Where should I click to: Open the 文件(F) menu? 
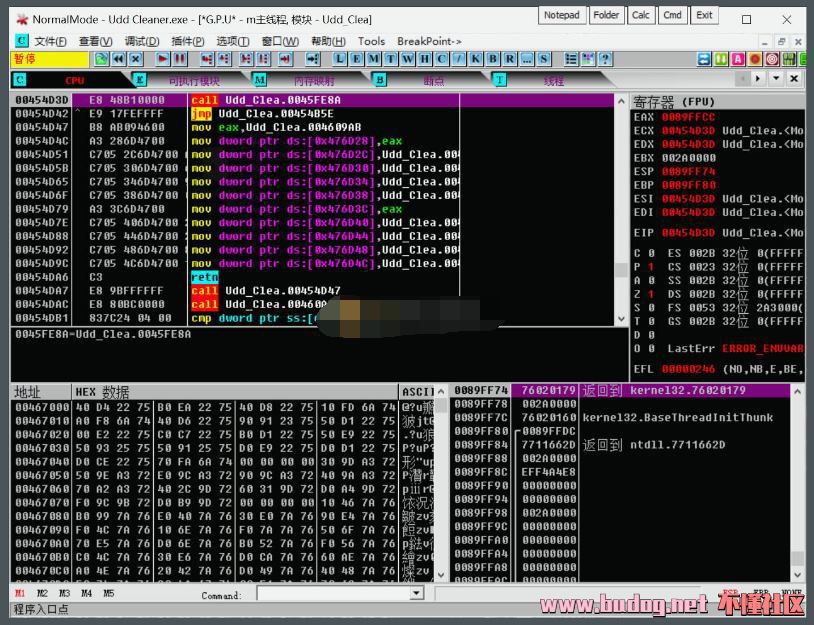pos(50,41)
